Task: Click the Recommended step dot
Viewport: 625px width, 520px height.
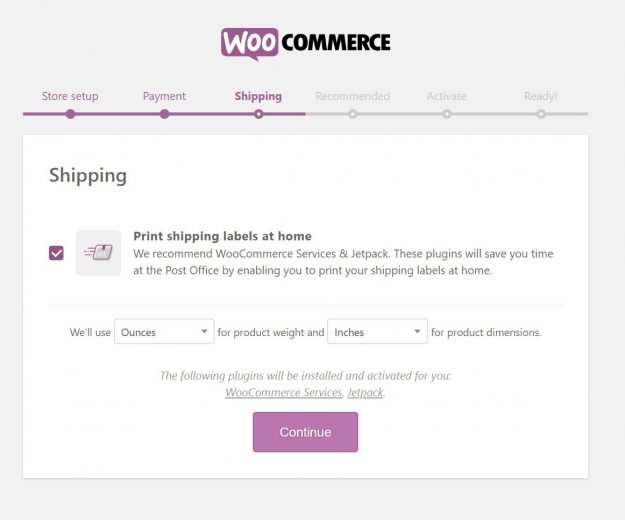Action: click(x=353, y=114)
